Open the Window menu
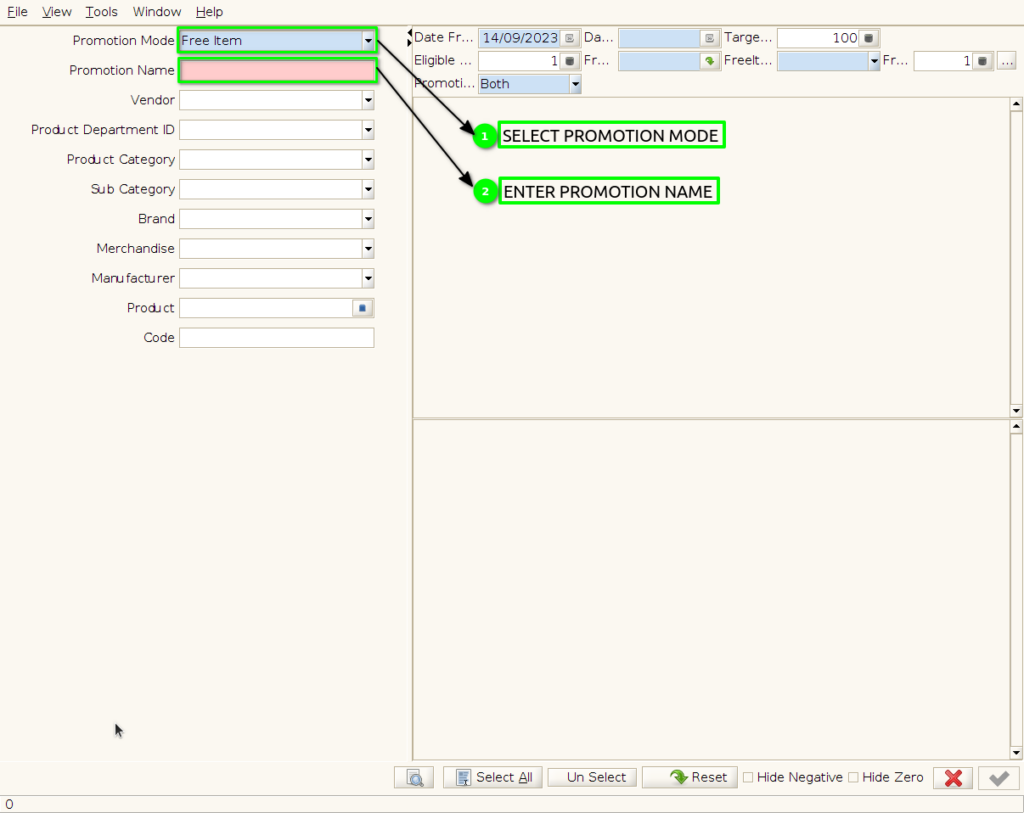 [x=157, y=12]
